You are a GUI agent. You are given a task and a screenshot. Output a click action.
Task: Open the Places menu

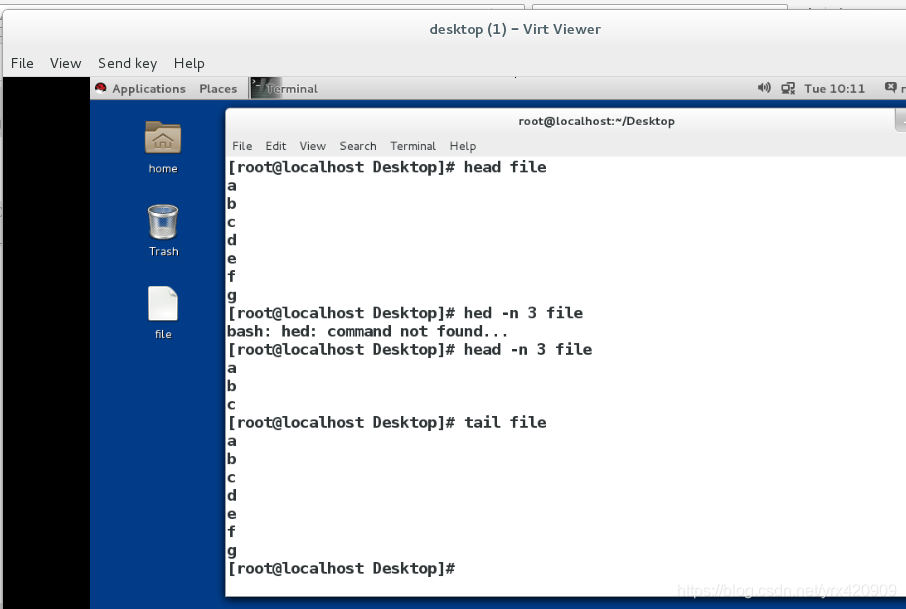218,88
